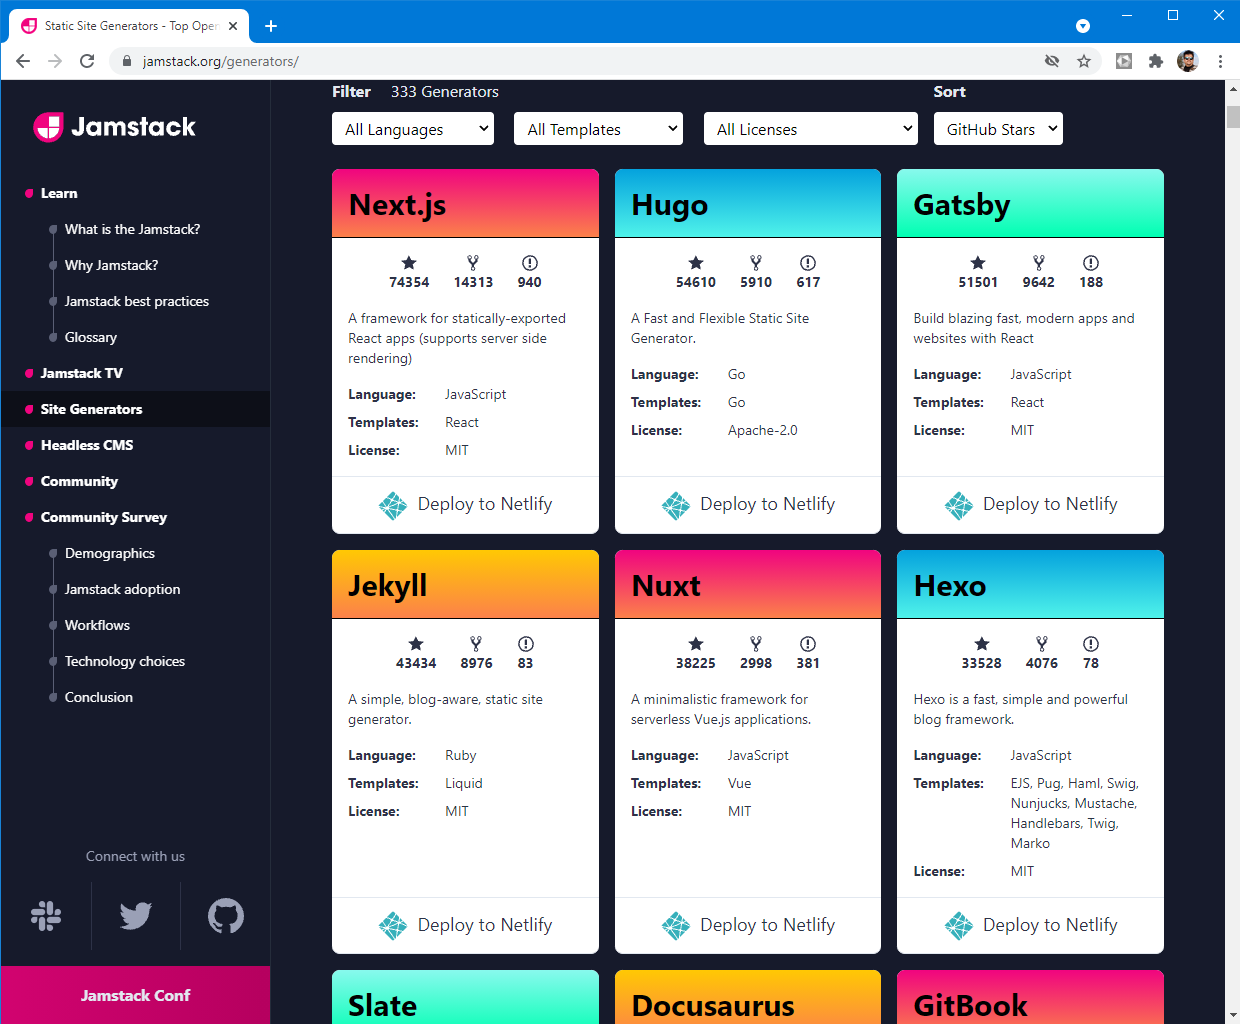Image resolution: width=1240 pixels, height=1024 pixels.
Task: Open the All Licenses filter dropdown
Action: click(811, 129)
